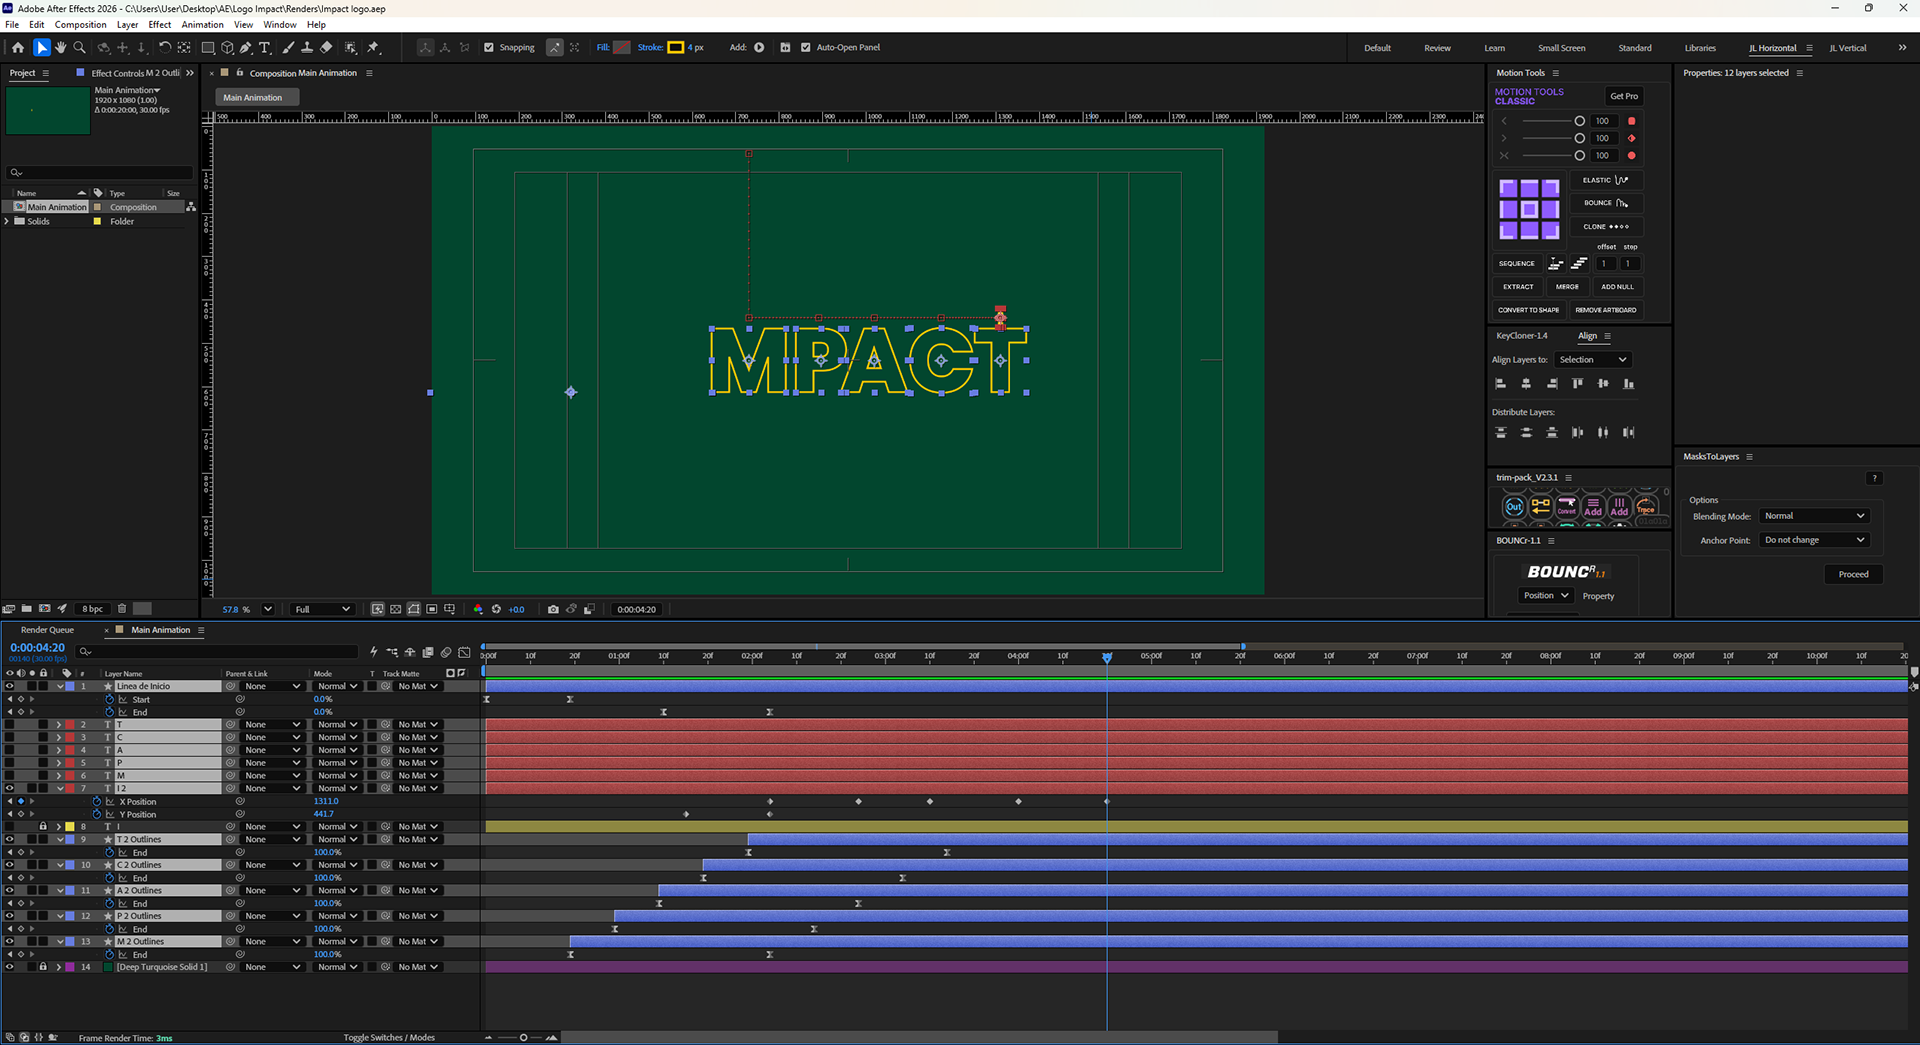The height and width of the screenshot is (1045, 1920).
Task: Open the Blending Mode dropdown
Action: [1814, 516]
